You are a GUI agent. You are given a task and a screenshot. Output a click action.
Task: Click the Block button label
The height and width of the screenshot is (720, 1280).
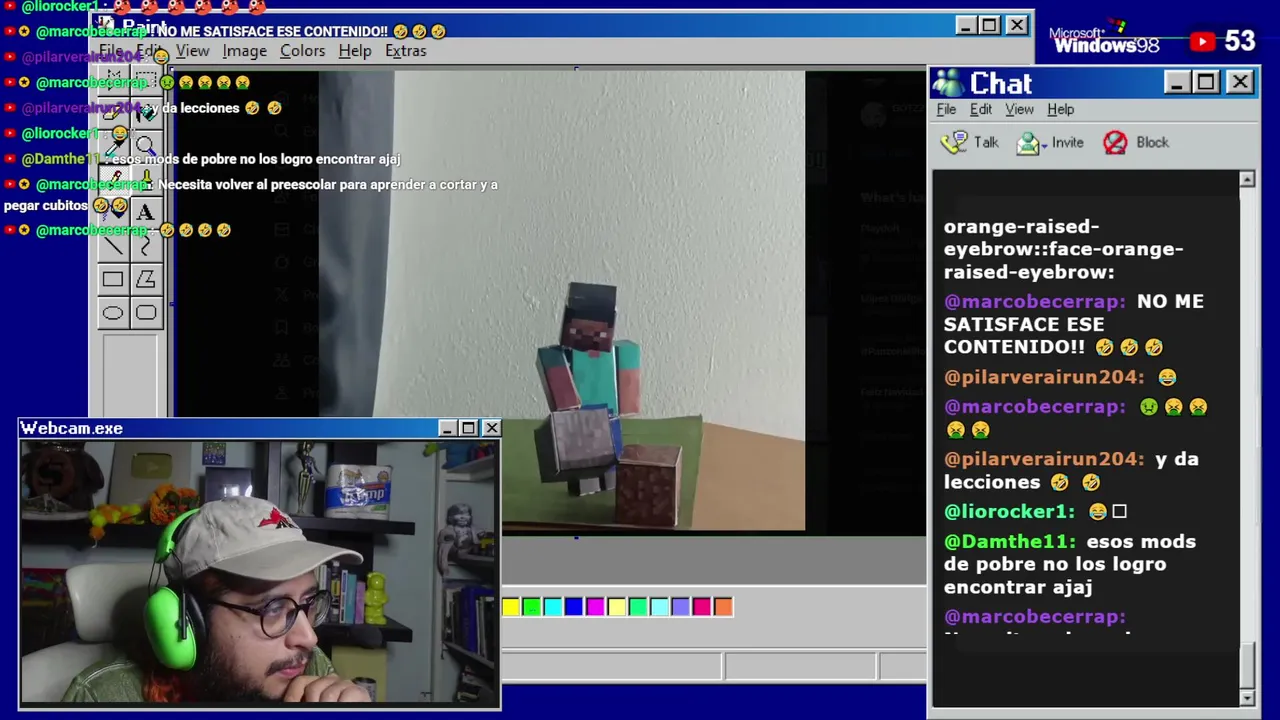click(1152, 143)
